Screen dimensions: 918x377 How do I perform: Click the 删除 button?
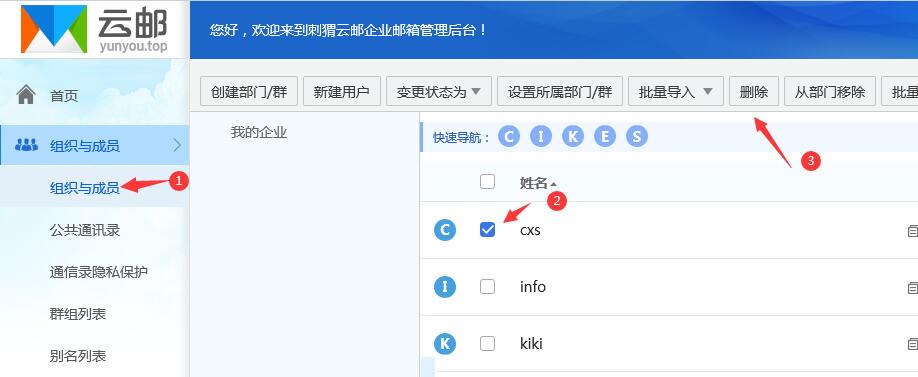click(753, 91)
